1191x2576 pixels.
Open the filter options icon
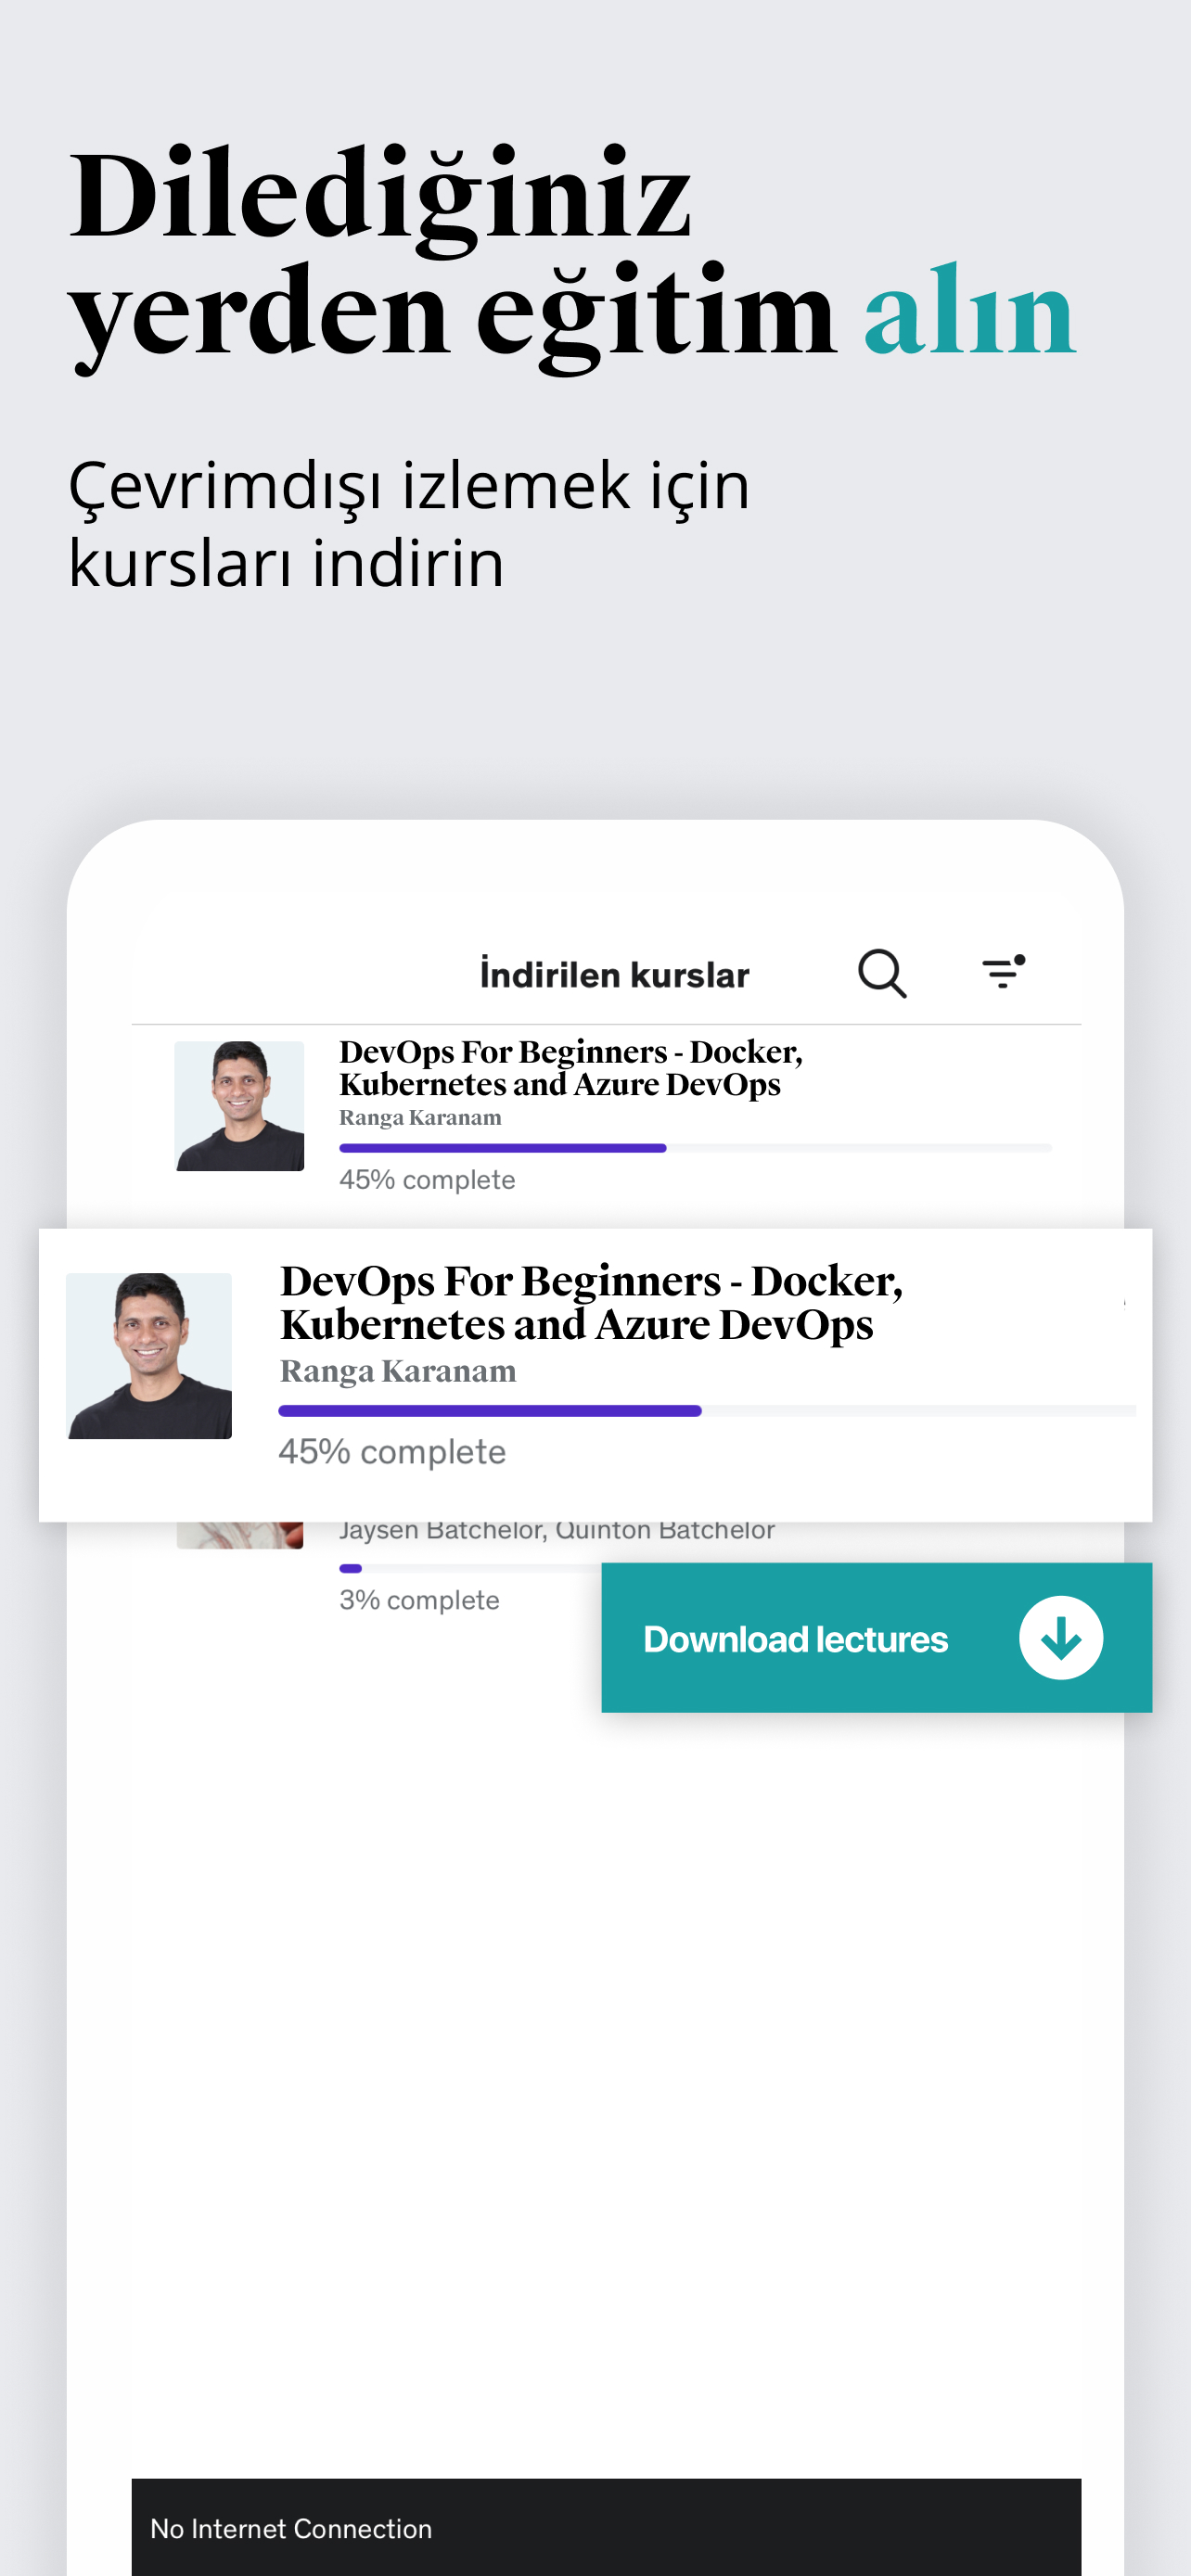coord(1003,972)
